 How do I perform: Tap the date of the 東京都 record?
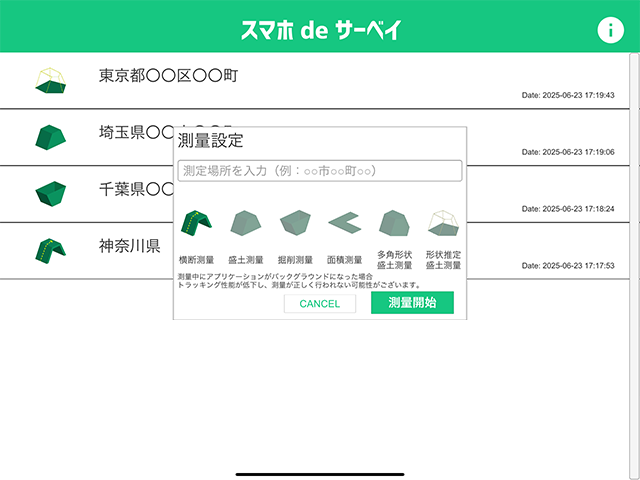(568, 96)
